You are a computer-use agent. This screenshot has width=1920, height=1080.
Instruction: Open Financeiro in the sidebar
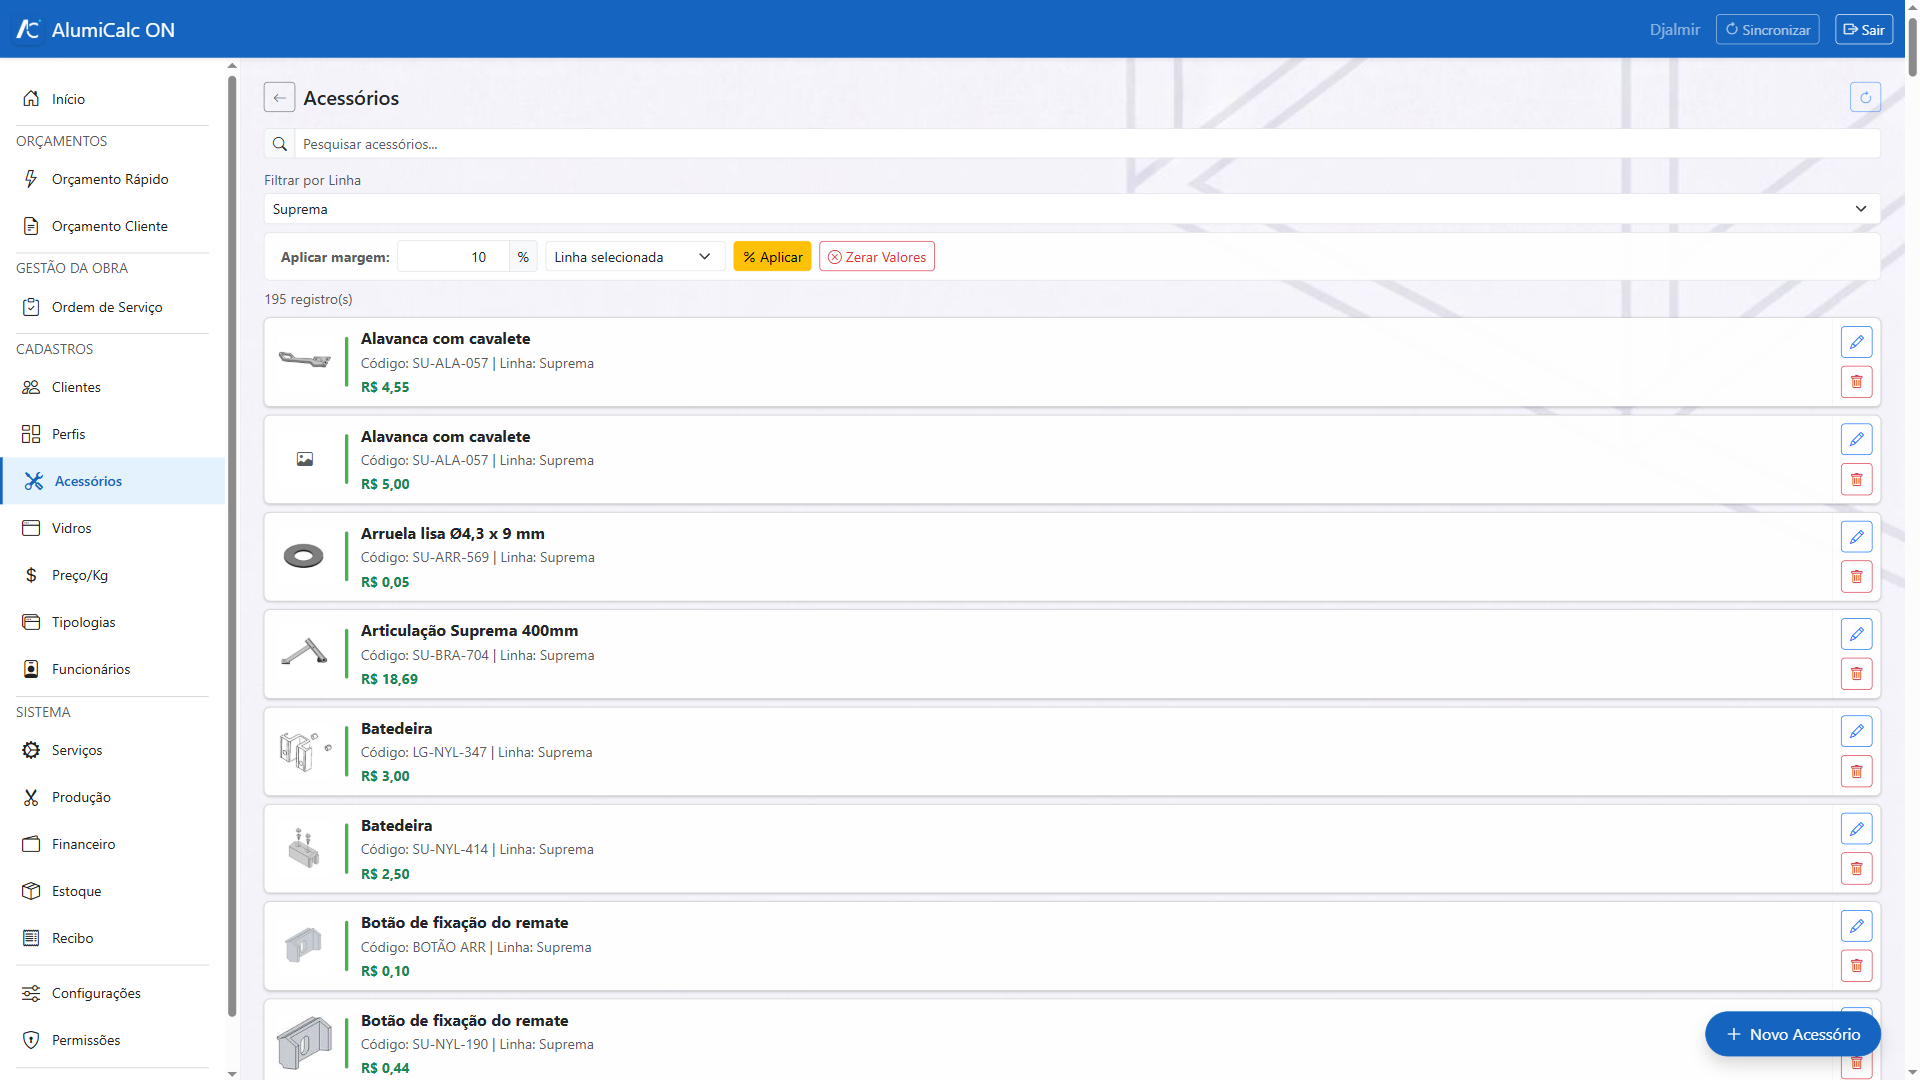(113, 844)
